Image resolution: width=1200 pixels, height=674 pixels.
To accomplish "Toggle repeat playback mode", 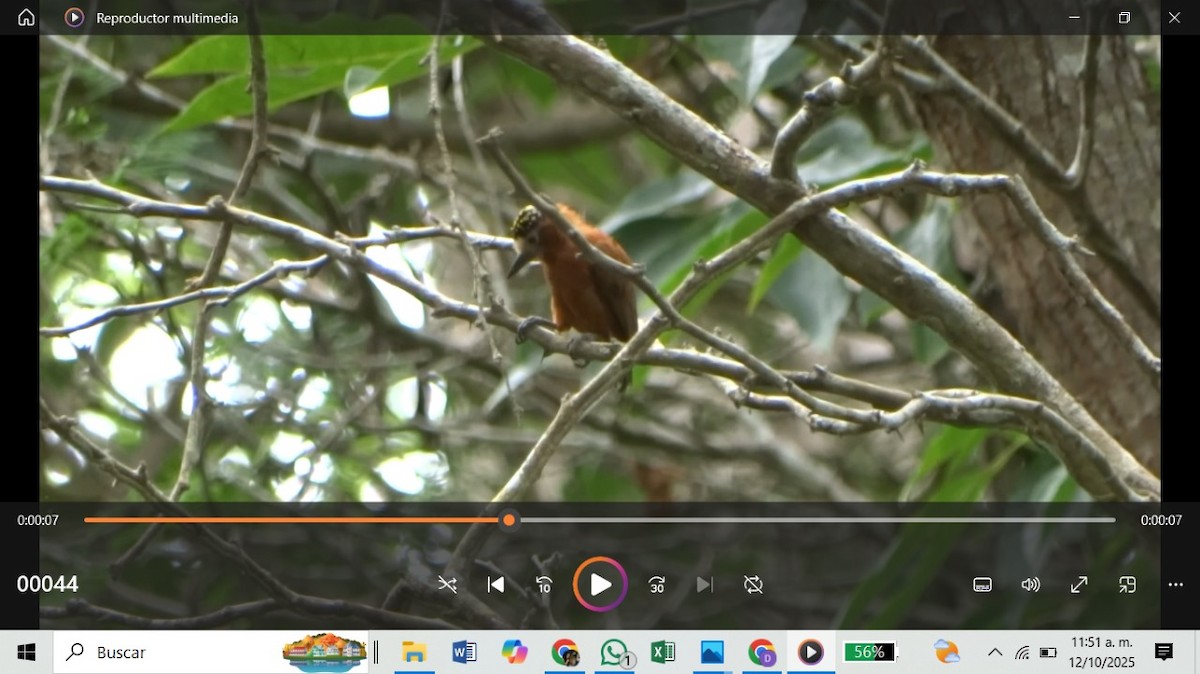I will [x=753, y=585].
